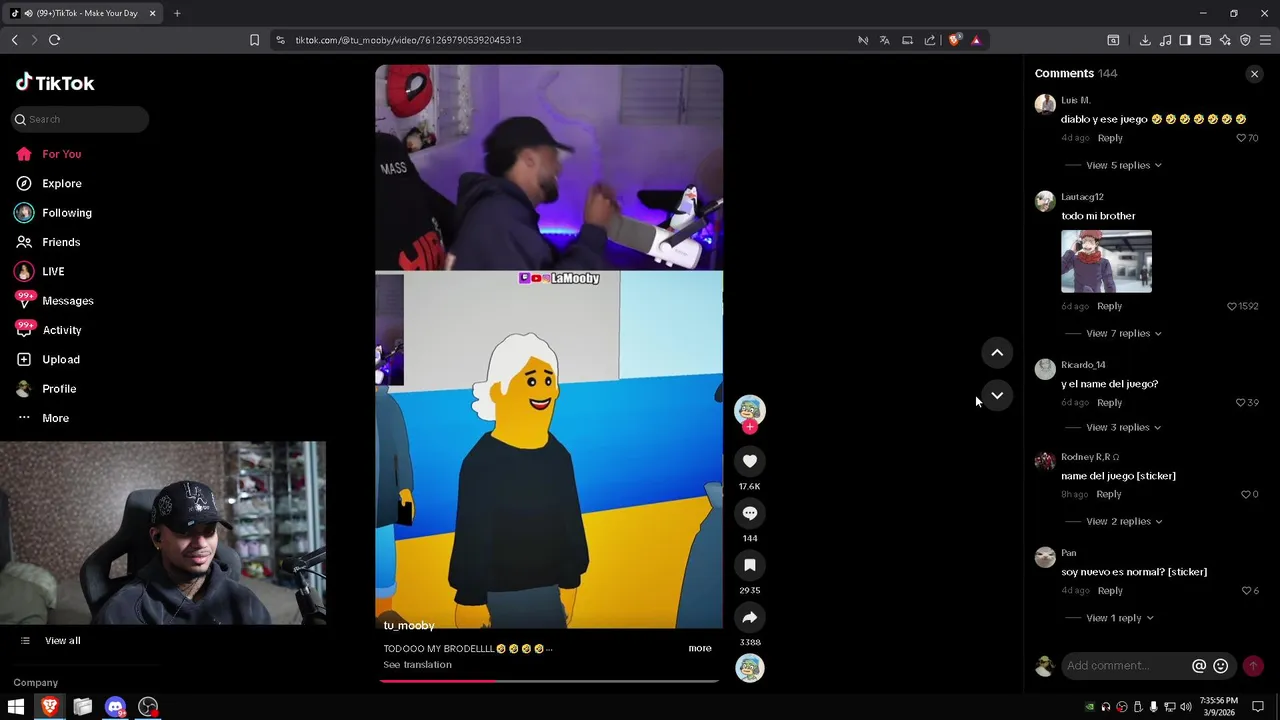This screenshot has width=1280, height=720.
Task: Insert mention with @ icon
Action: [1199, 666]
